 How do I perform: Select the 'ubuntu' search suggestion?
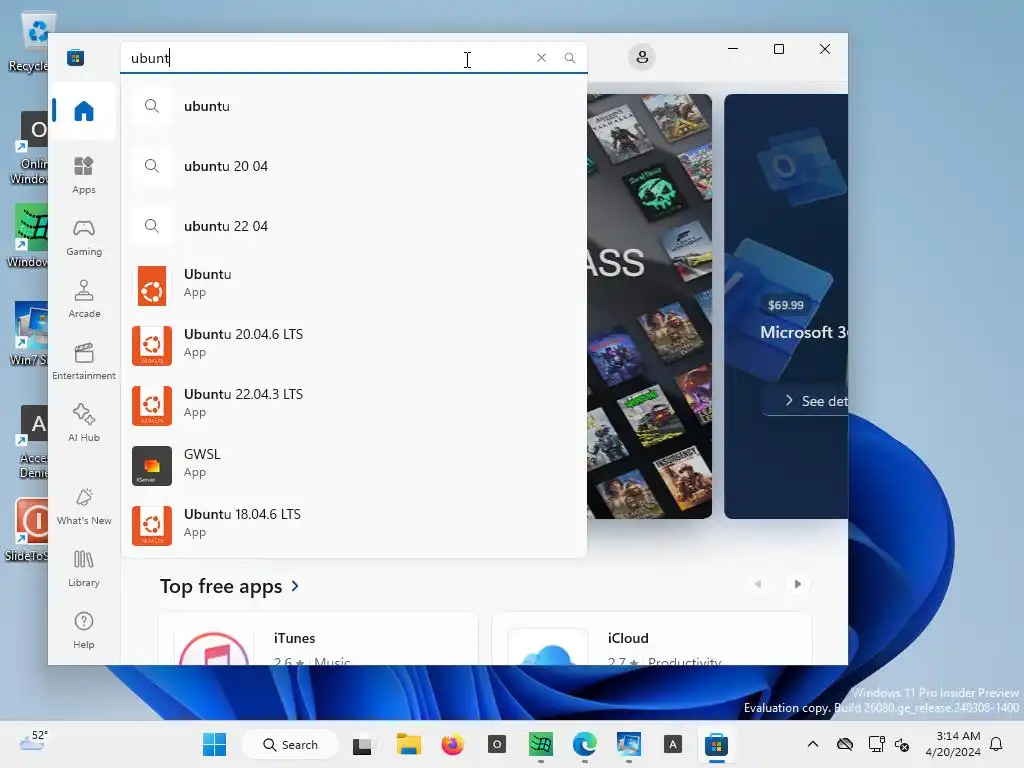pos(354,106)
